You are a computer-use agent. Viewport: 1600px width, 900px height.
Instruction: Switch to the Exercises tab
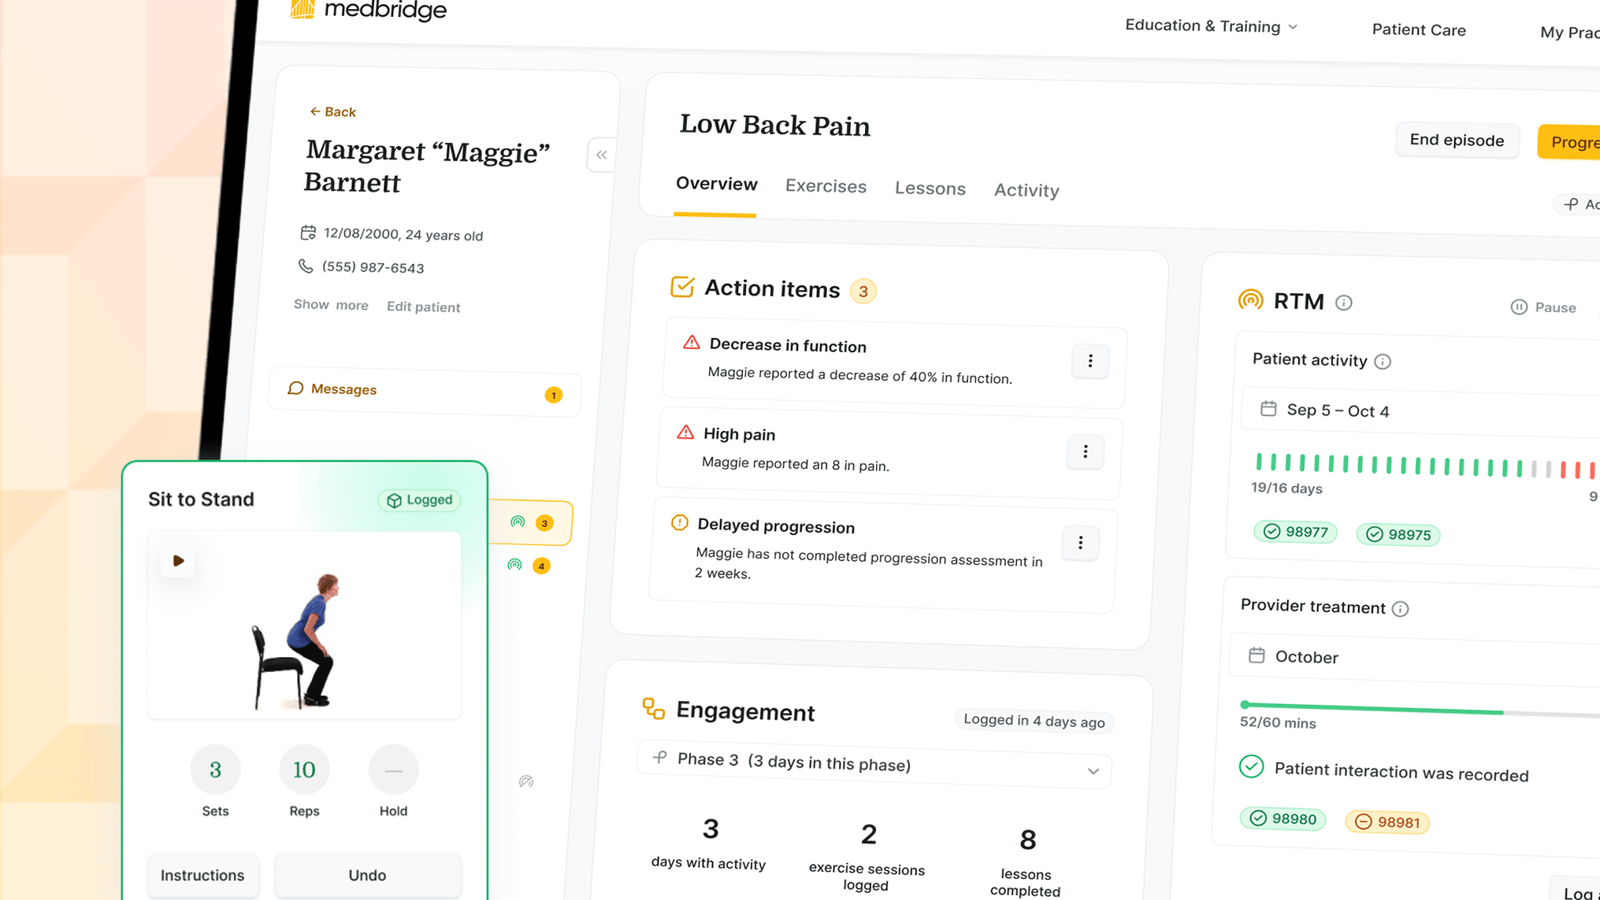826,186
